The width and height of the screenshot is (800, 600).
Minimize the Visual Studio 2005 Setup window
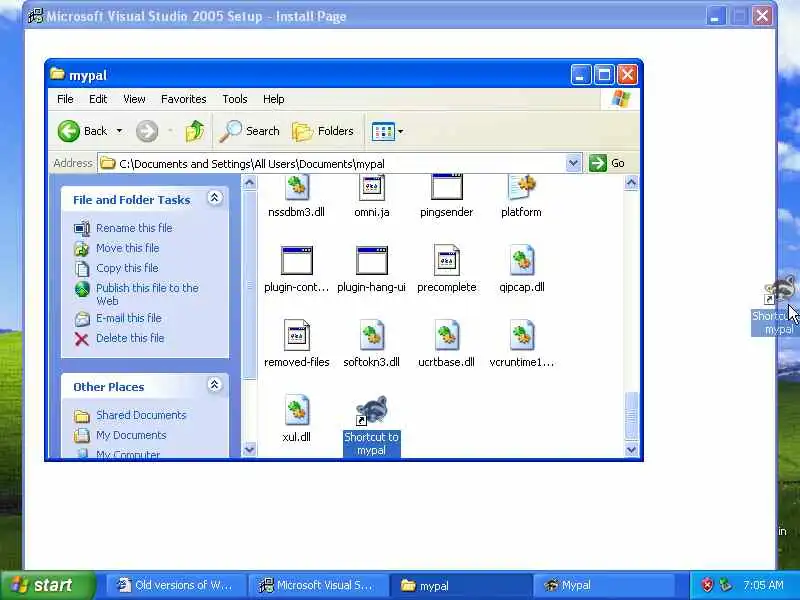click(x=715, y=16)
